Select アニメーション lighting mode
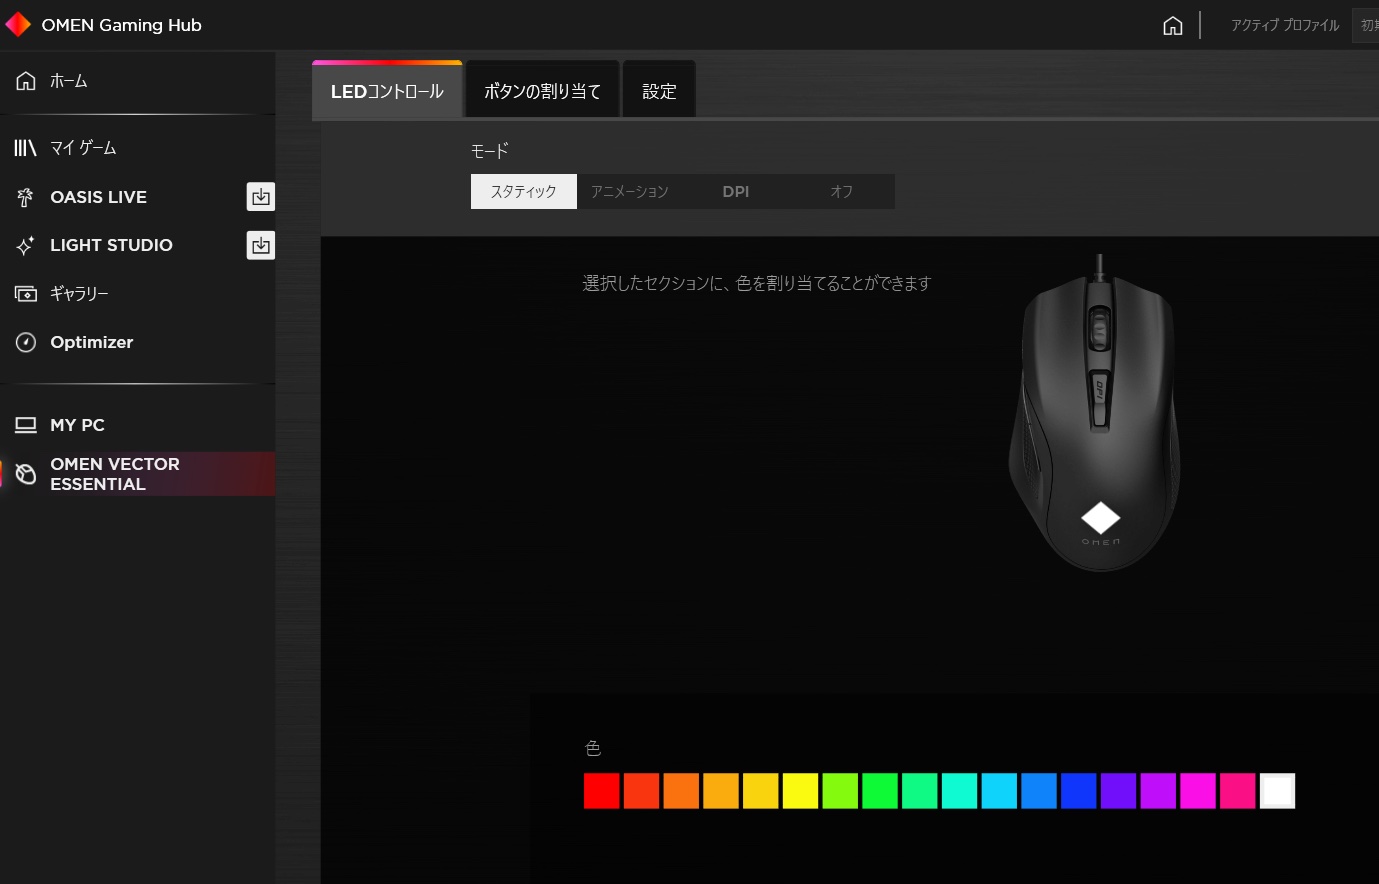This screenshot has height=884, width=1379. (630, 191)
